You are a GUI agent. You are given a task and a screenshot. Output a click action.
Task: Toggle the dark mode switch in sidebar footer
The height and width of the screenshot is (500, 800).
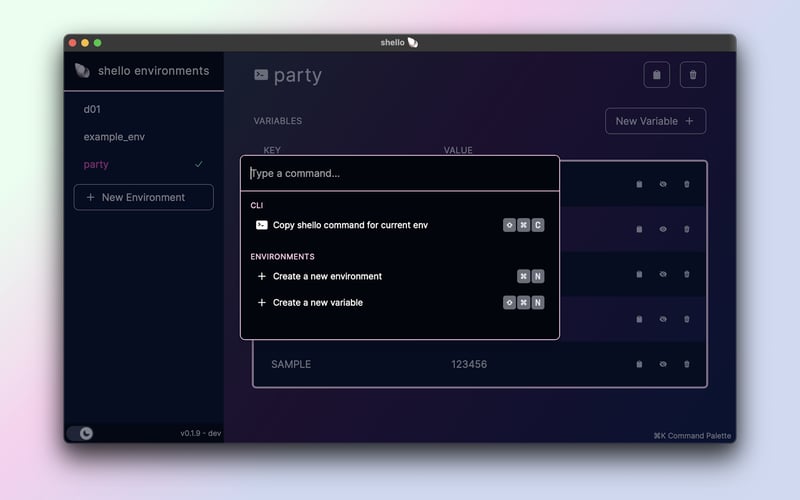(80, 433)
